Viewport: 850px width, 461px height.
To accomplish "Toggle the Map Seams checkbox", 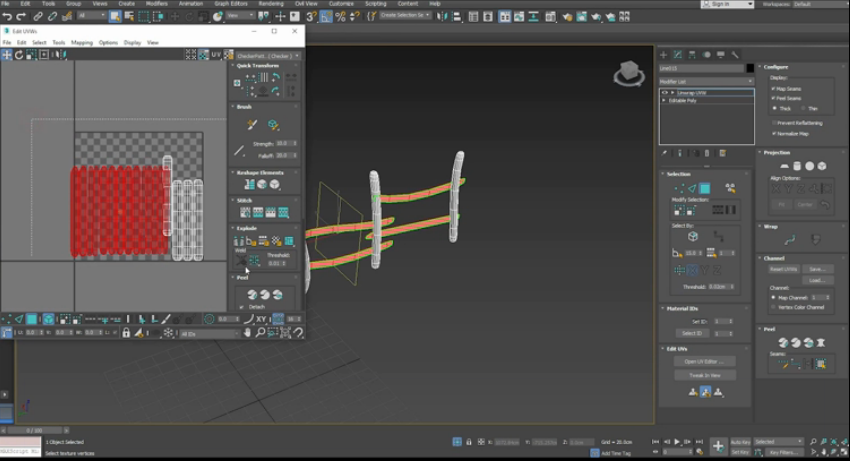I will coord(773,88).
